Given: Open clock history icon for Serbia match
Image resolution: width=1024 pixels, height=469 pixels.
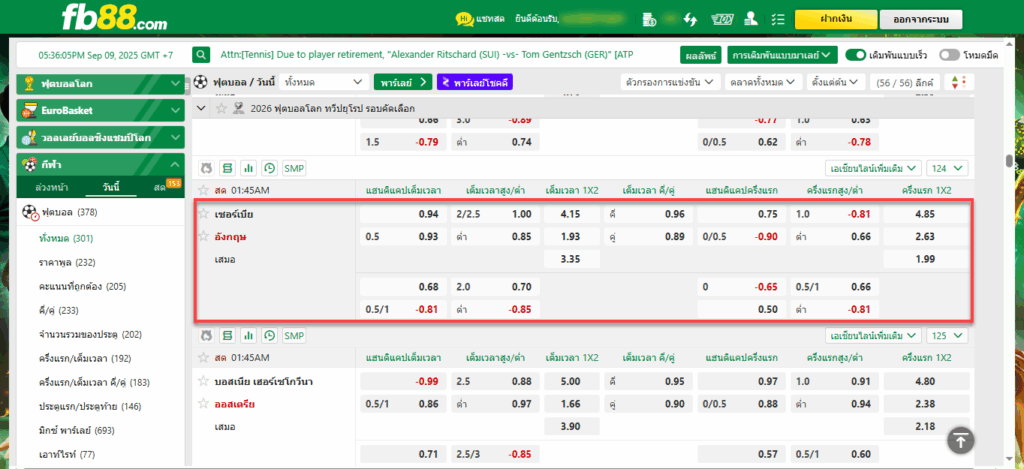Looking at the screenshot, I should 269,169.
